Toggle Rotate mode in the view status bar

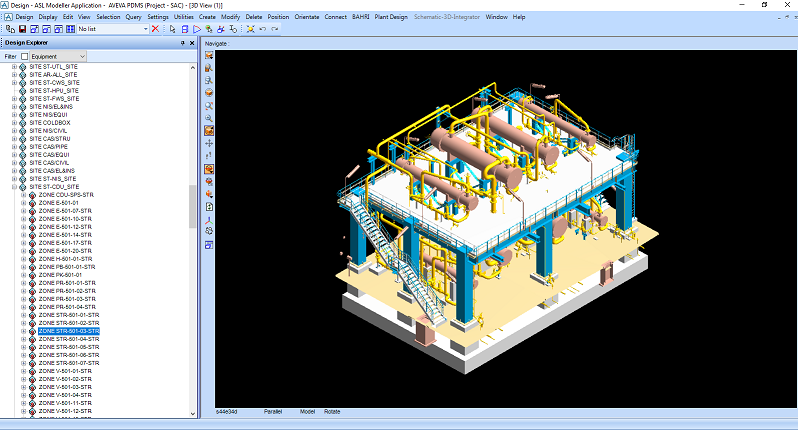coord(332,412)
